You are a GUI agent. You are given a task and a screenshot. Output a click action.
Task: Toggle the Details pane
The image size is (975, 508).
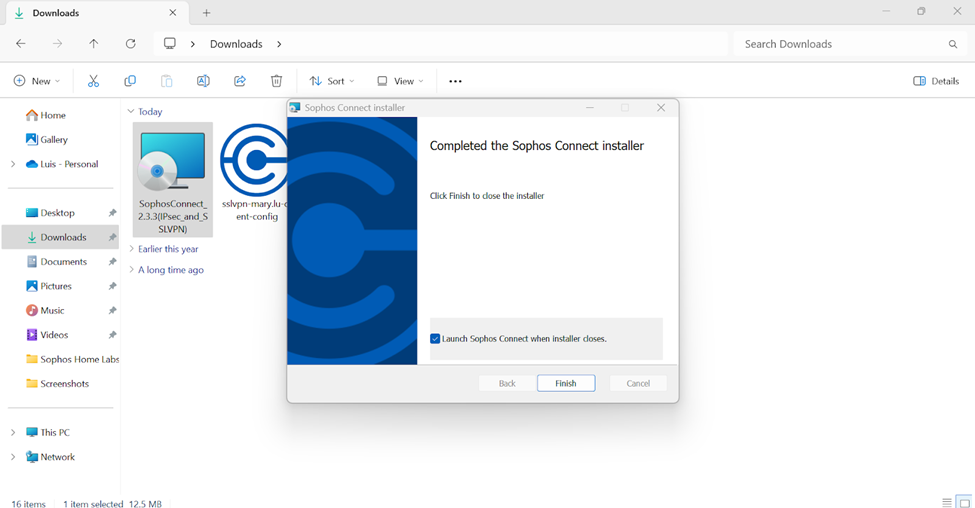pos(936,81)
